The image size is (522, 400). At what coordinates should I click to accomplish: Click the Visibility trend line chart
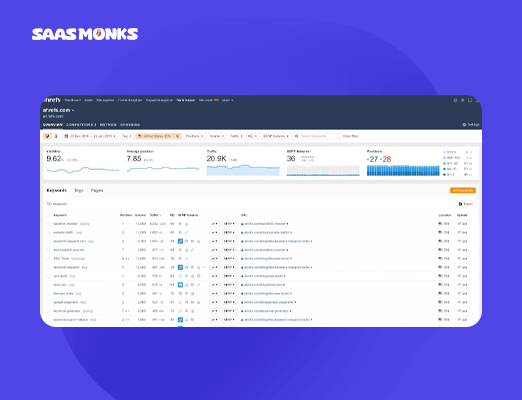tap(83, 170)
